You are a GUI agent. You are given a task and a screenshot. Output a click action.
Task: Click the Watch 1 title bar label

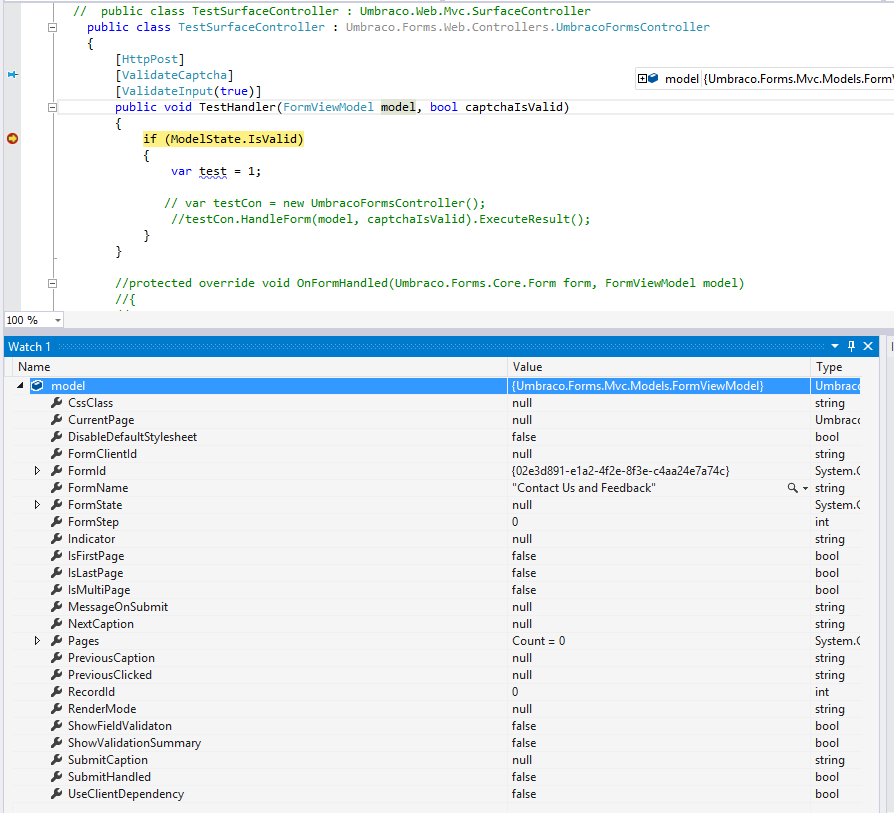pos(29,347)
